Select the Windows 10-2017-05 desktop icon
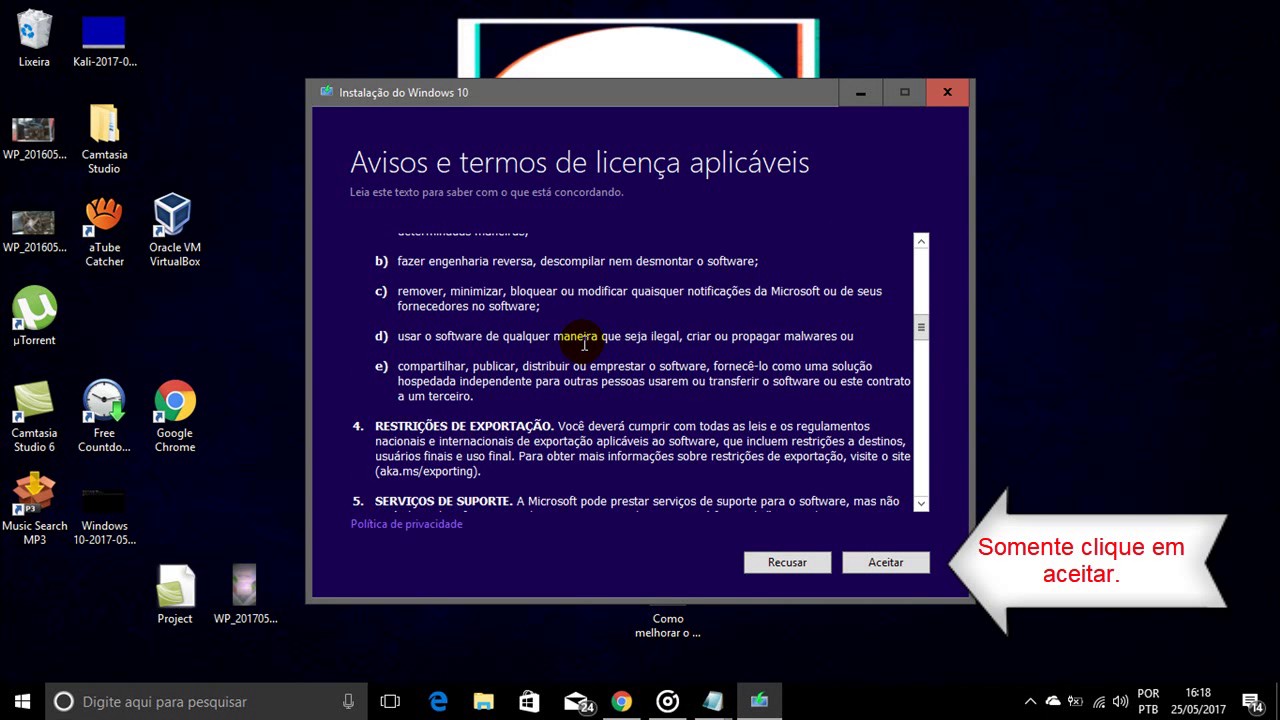The image size is (1280, 720). pos(104,515)
